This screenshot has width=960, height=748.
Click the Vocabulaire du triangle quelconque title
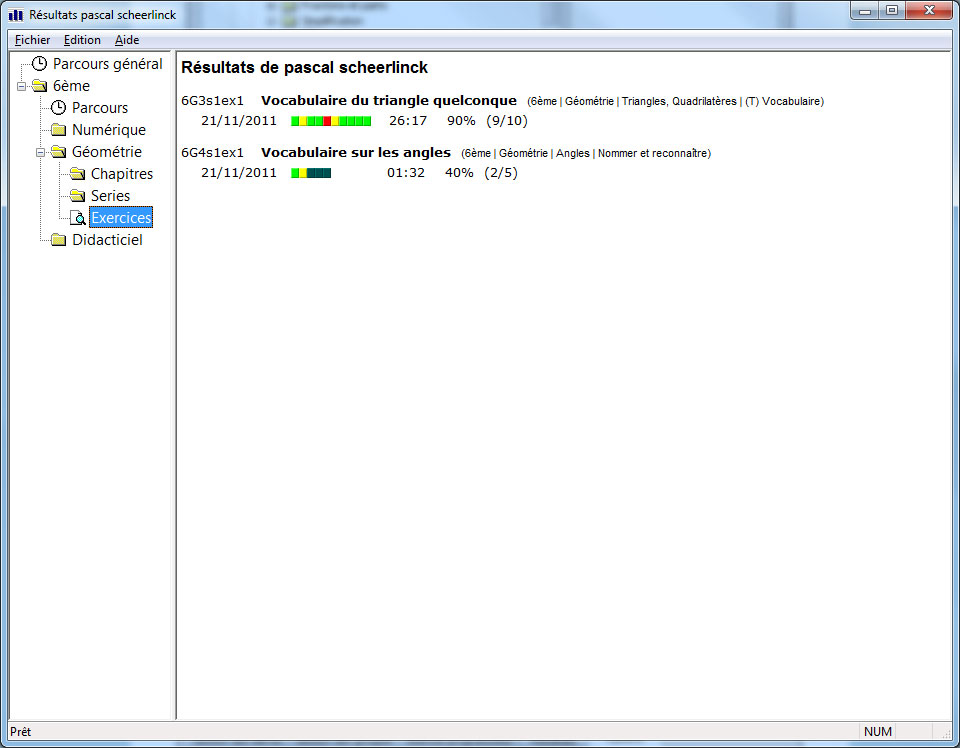pyautogui.click(x=388, y=101)
